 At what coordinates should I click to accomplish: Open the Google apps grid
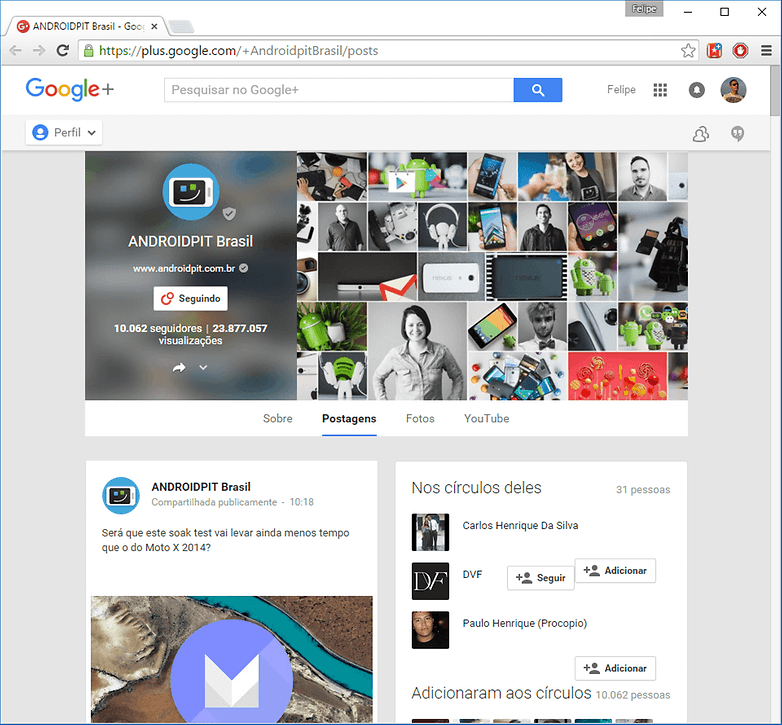[660, 90]
